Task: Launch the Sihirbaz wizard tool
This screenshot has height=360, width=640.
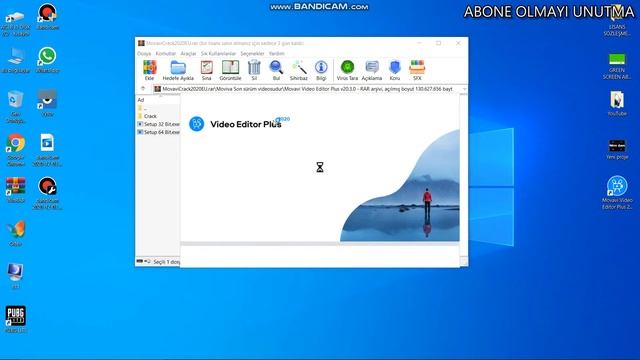Action: pyautogui.click(x=299, y=70)
